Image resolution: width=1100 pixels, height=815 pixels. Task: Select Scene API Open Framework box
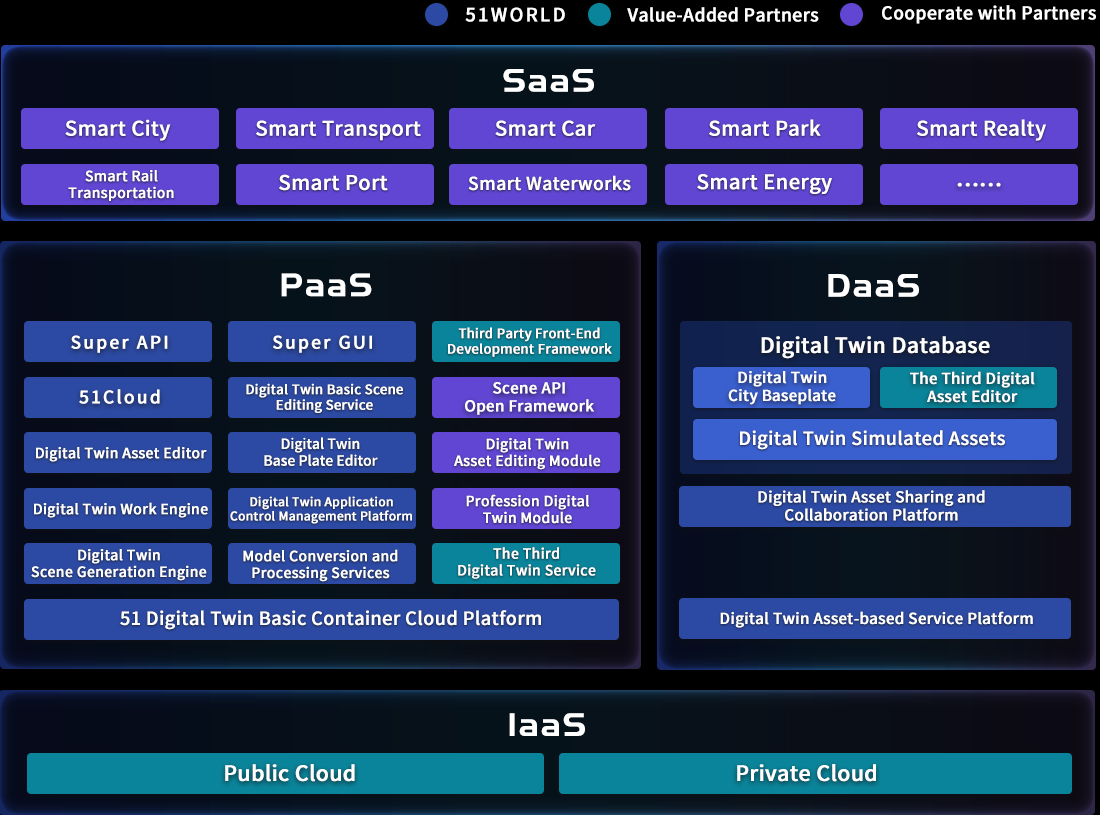(x=526, y=397)
